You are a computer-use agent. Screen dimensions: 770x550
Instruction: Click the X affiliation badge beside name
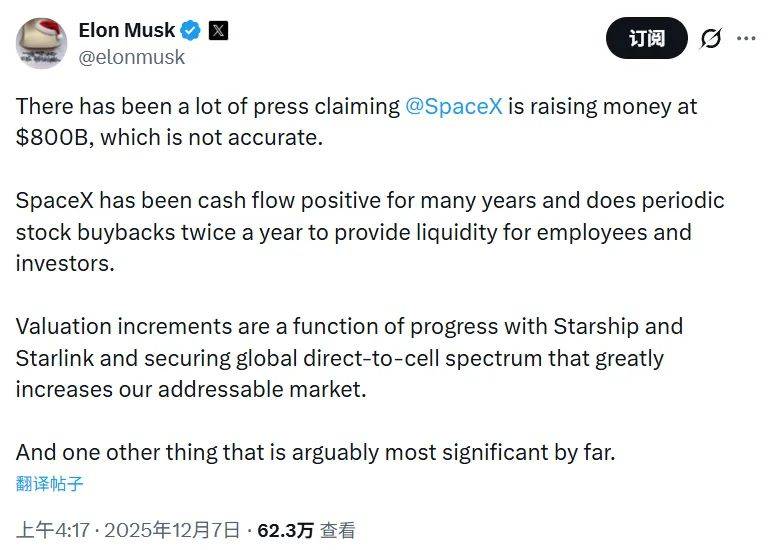(x=217, y=31)
